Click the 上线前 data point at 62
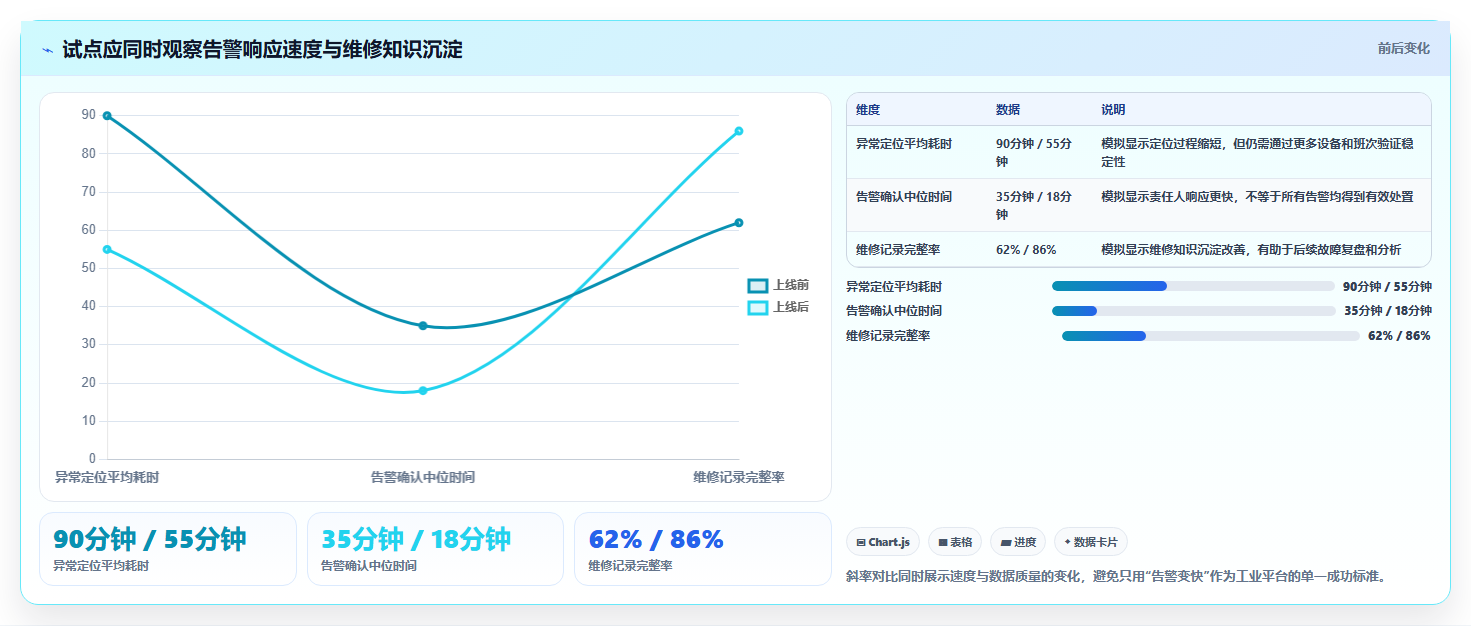 click(739, 223)
